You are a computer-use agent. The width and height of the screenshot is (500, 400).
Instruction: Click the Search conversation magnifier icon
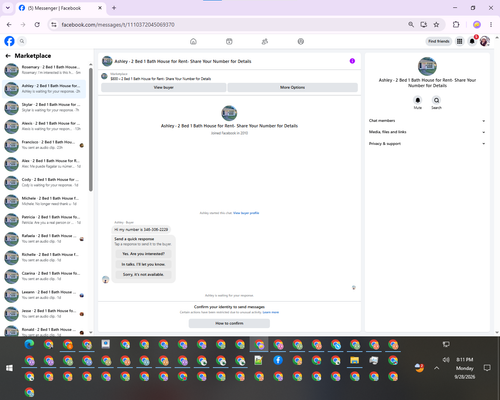(x=436, y=100)
